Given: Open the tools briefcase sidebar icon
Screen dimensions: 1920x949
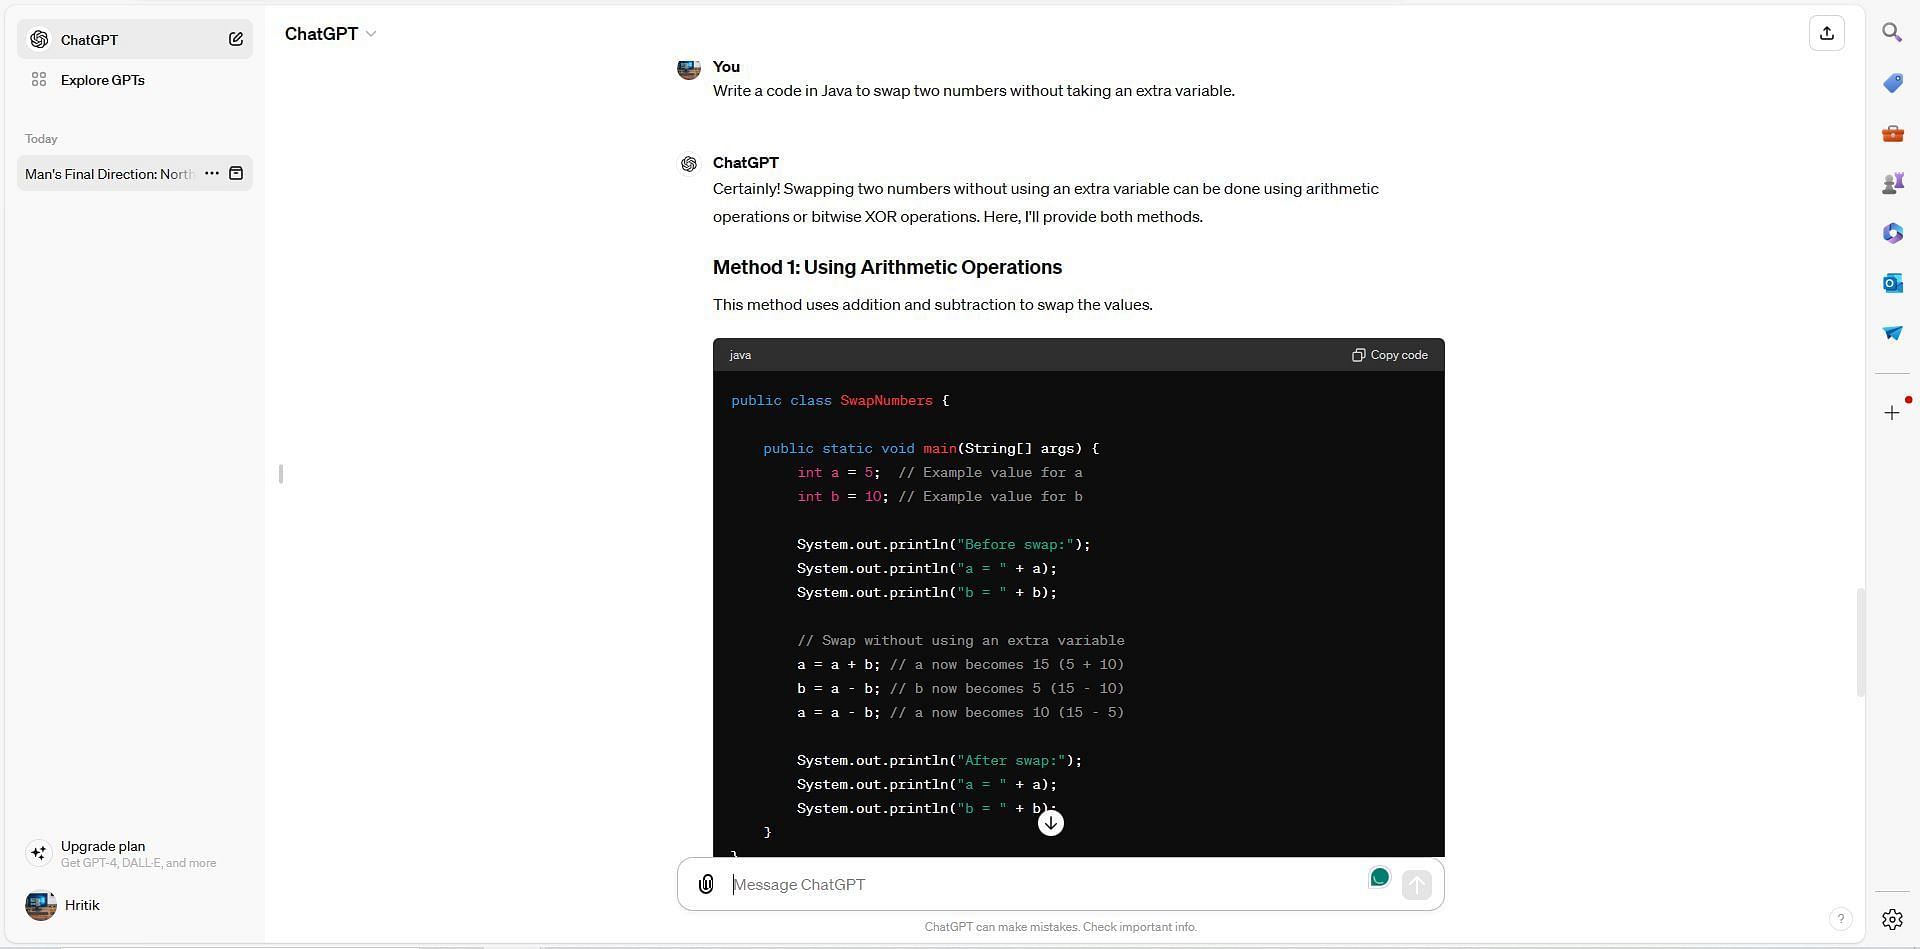Looking at the screenshot, I should (x=1892, y=133).
